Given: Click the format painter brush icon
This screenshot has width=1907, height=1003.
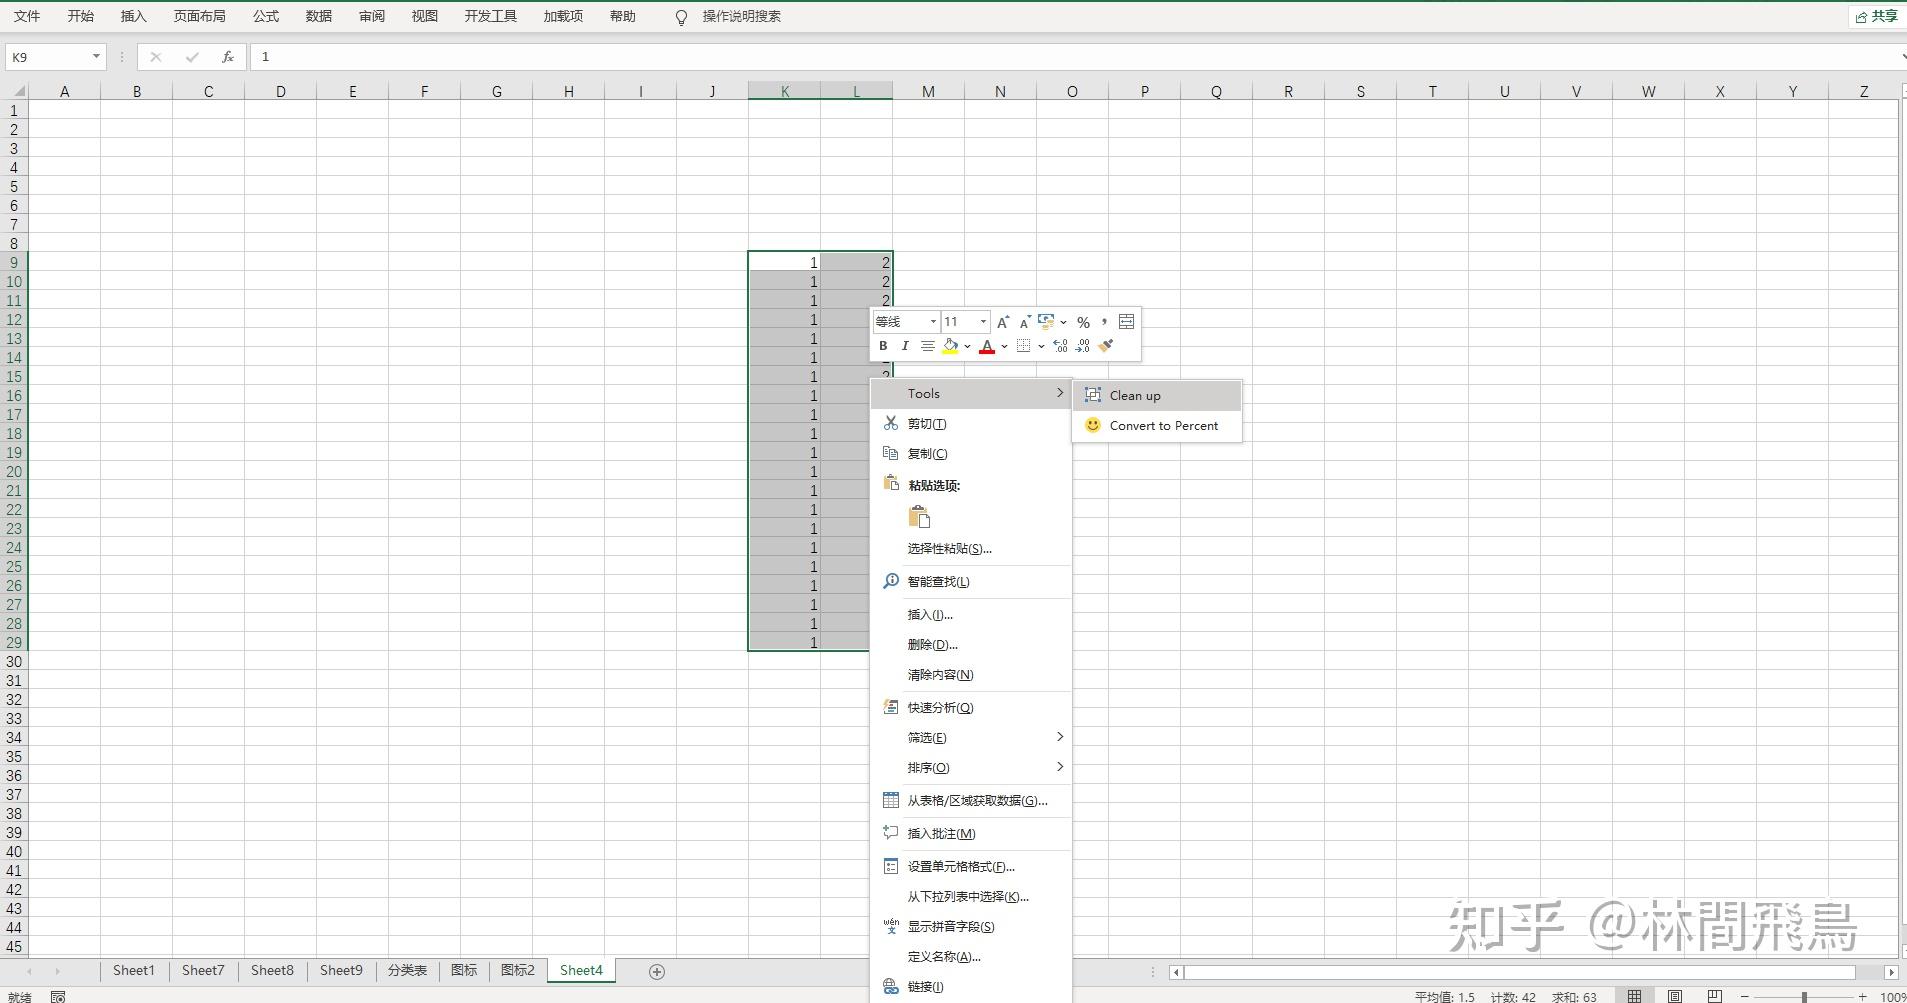Looking at the screenshot, I should coord(1106,346).
